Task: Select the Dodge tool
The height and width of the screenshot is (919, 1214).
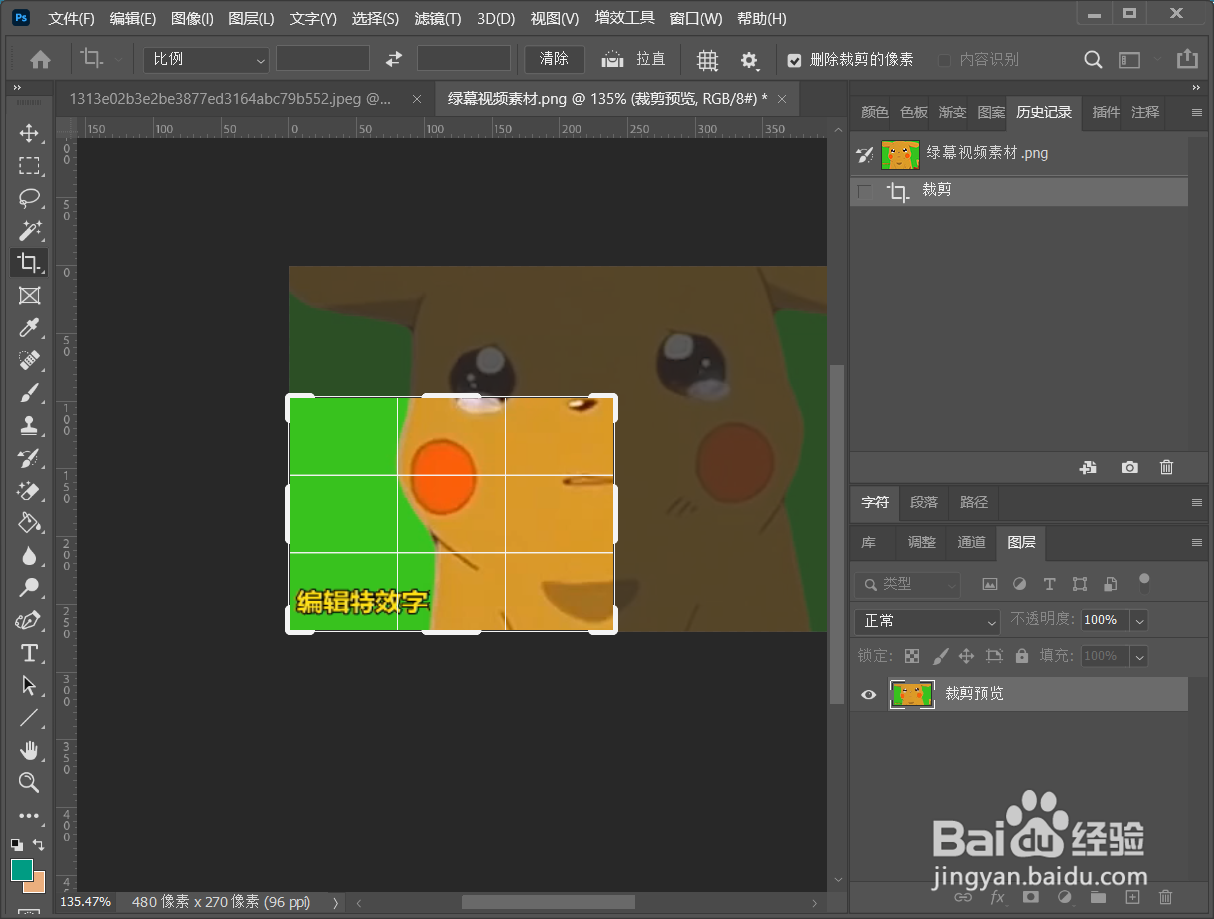Action: pos(29,588)
